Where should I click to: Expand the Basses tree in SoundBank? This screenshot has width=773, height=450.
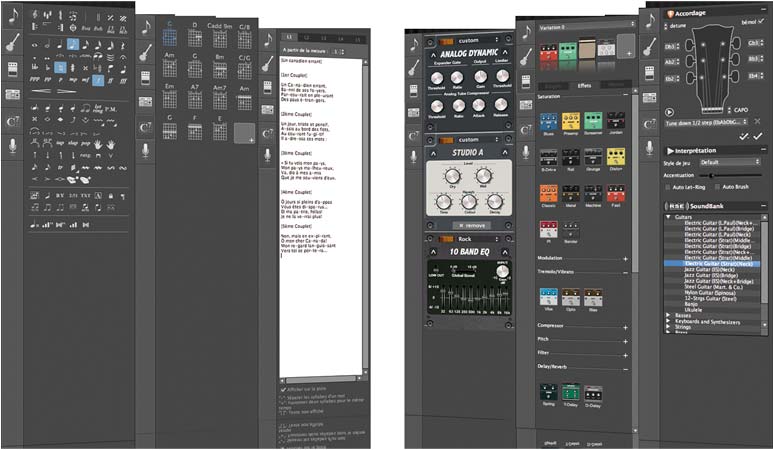click(668, 315)
